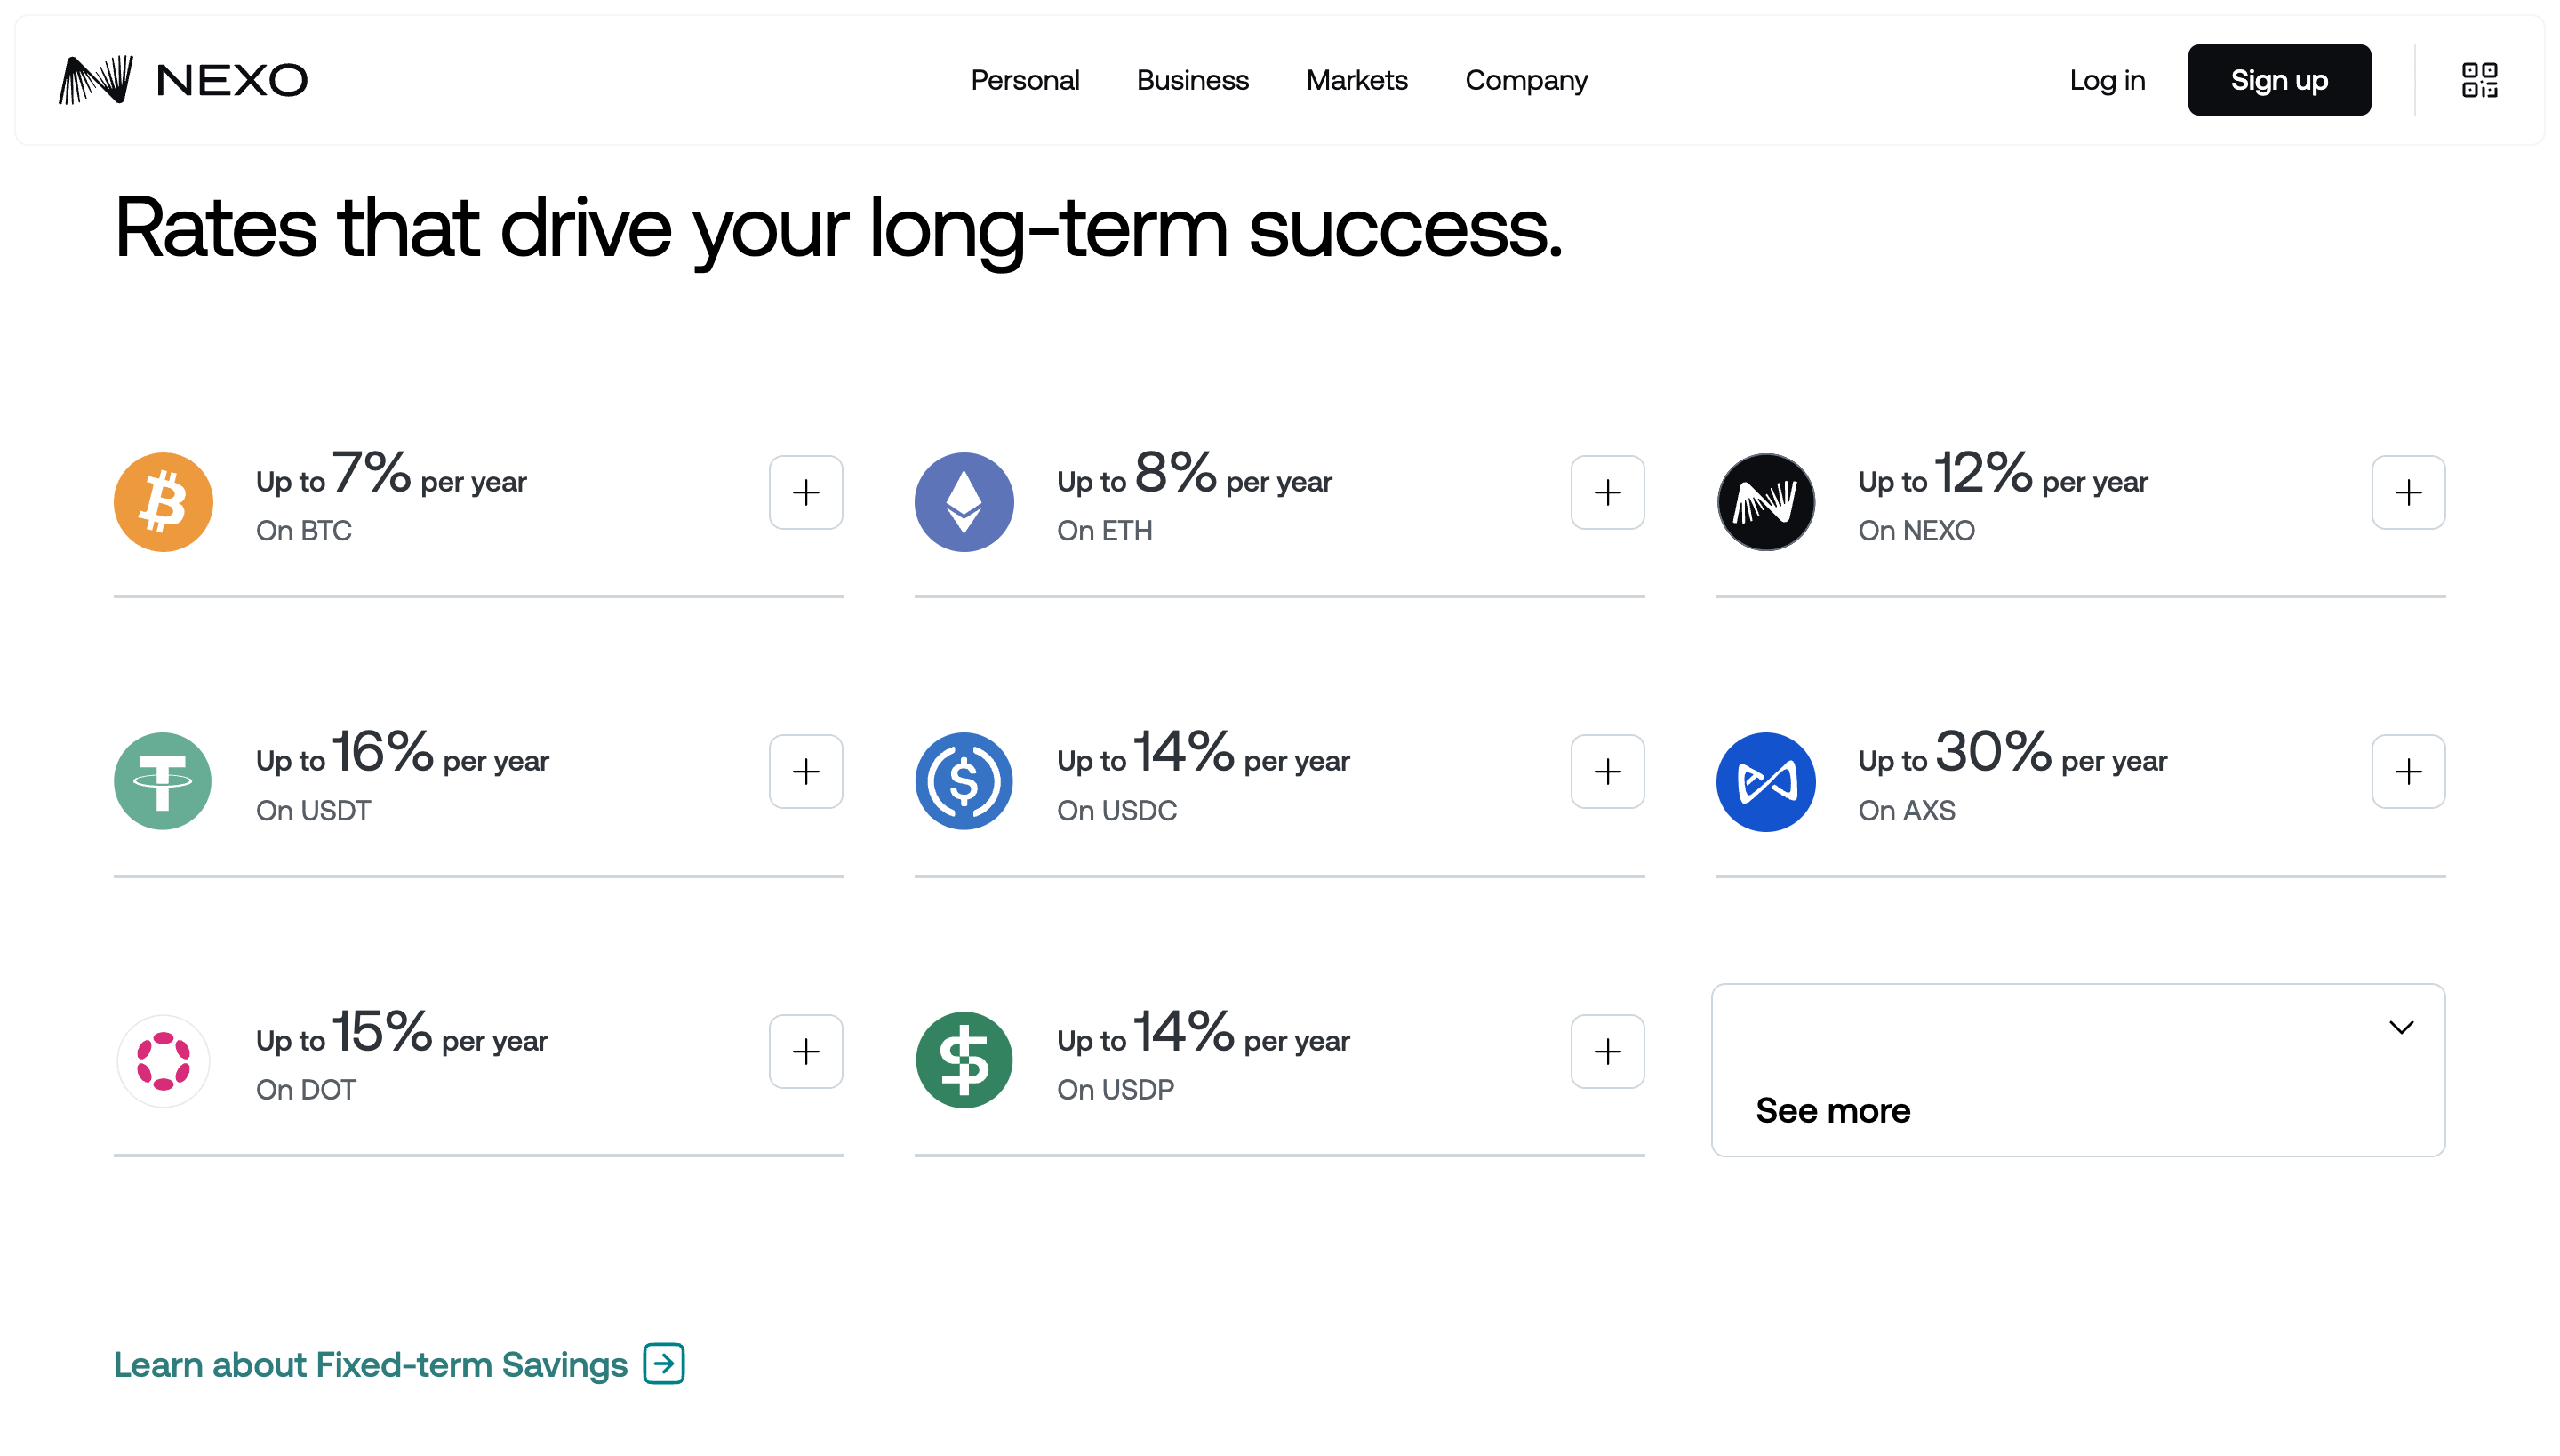Select the NEXO token icon

[1765, 502]
